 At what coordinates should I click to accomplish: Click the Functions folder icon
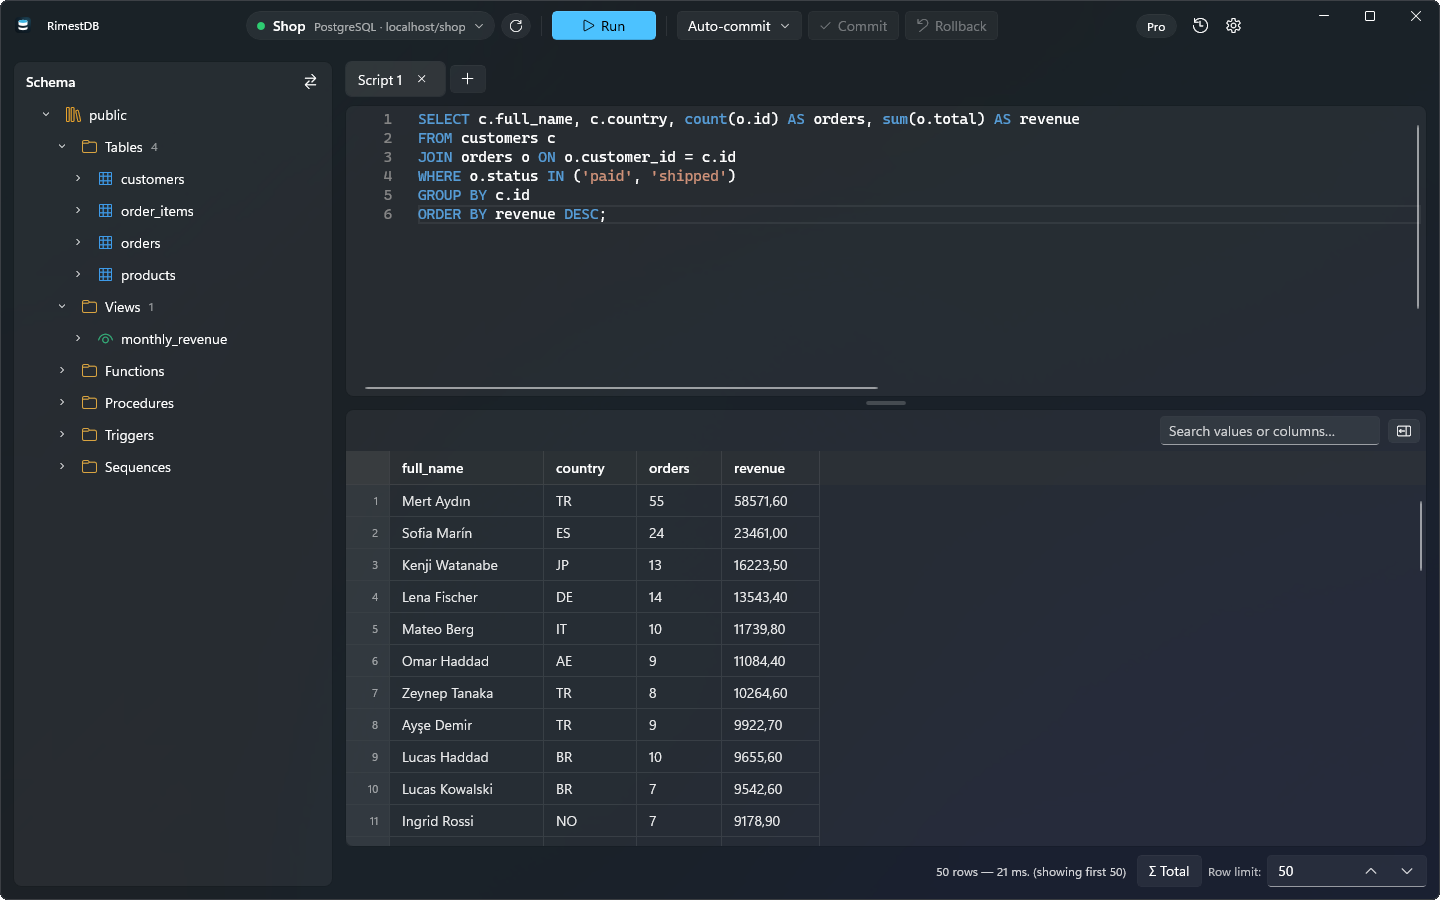pos(89,371)
